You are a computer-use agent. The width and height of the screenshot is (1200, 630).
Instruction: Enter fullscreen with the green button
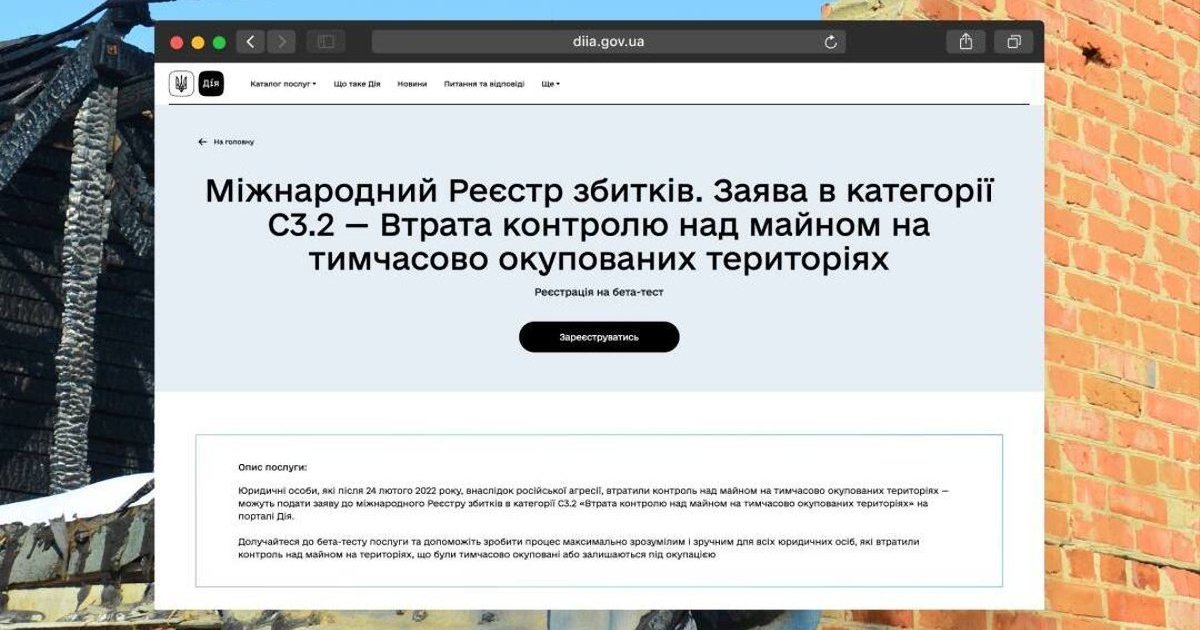[219, 42]
